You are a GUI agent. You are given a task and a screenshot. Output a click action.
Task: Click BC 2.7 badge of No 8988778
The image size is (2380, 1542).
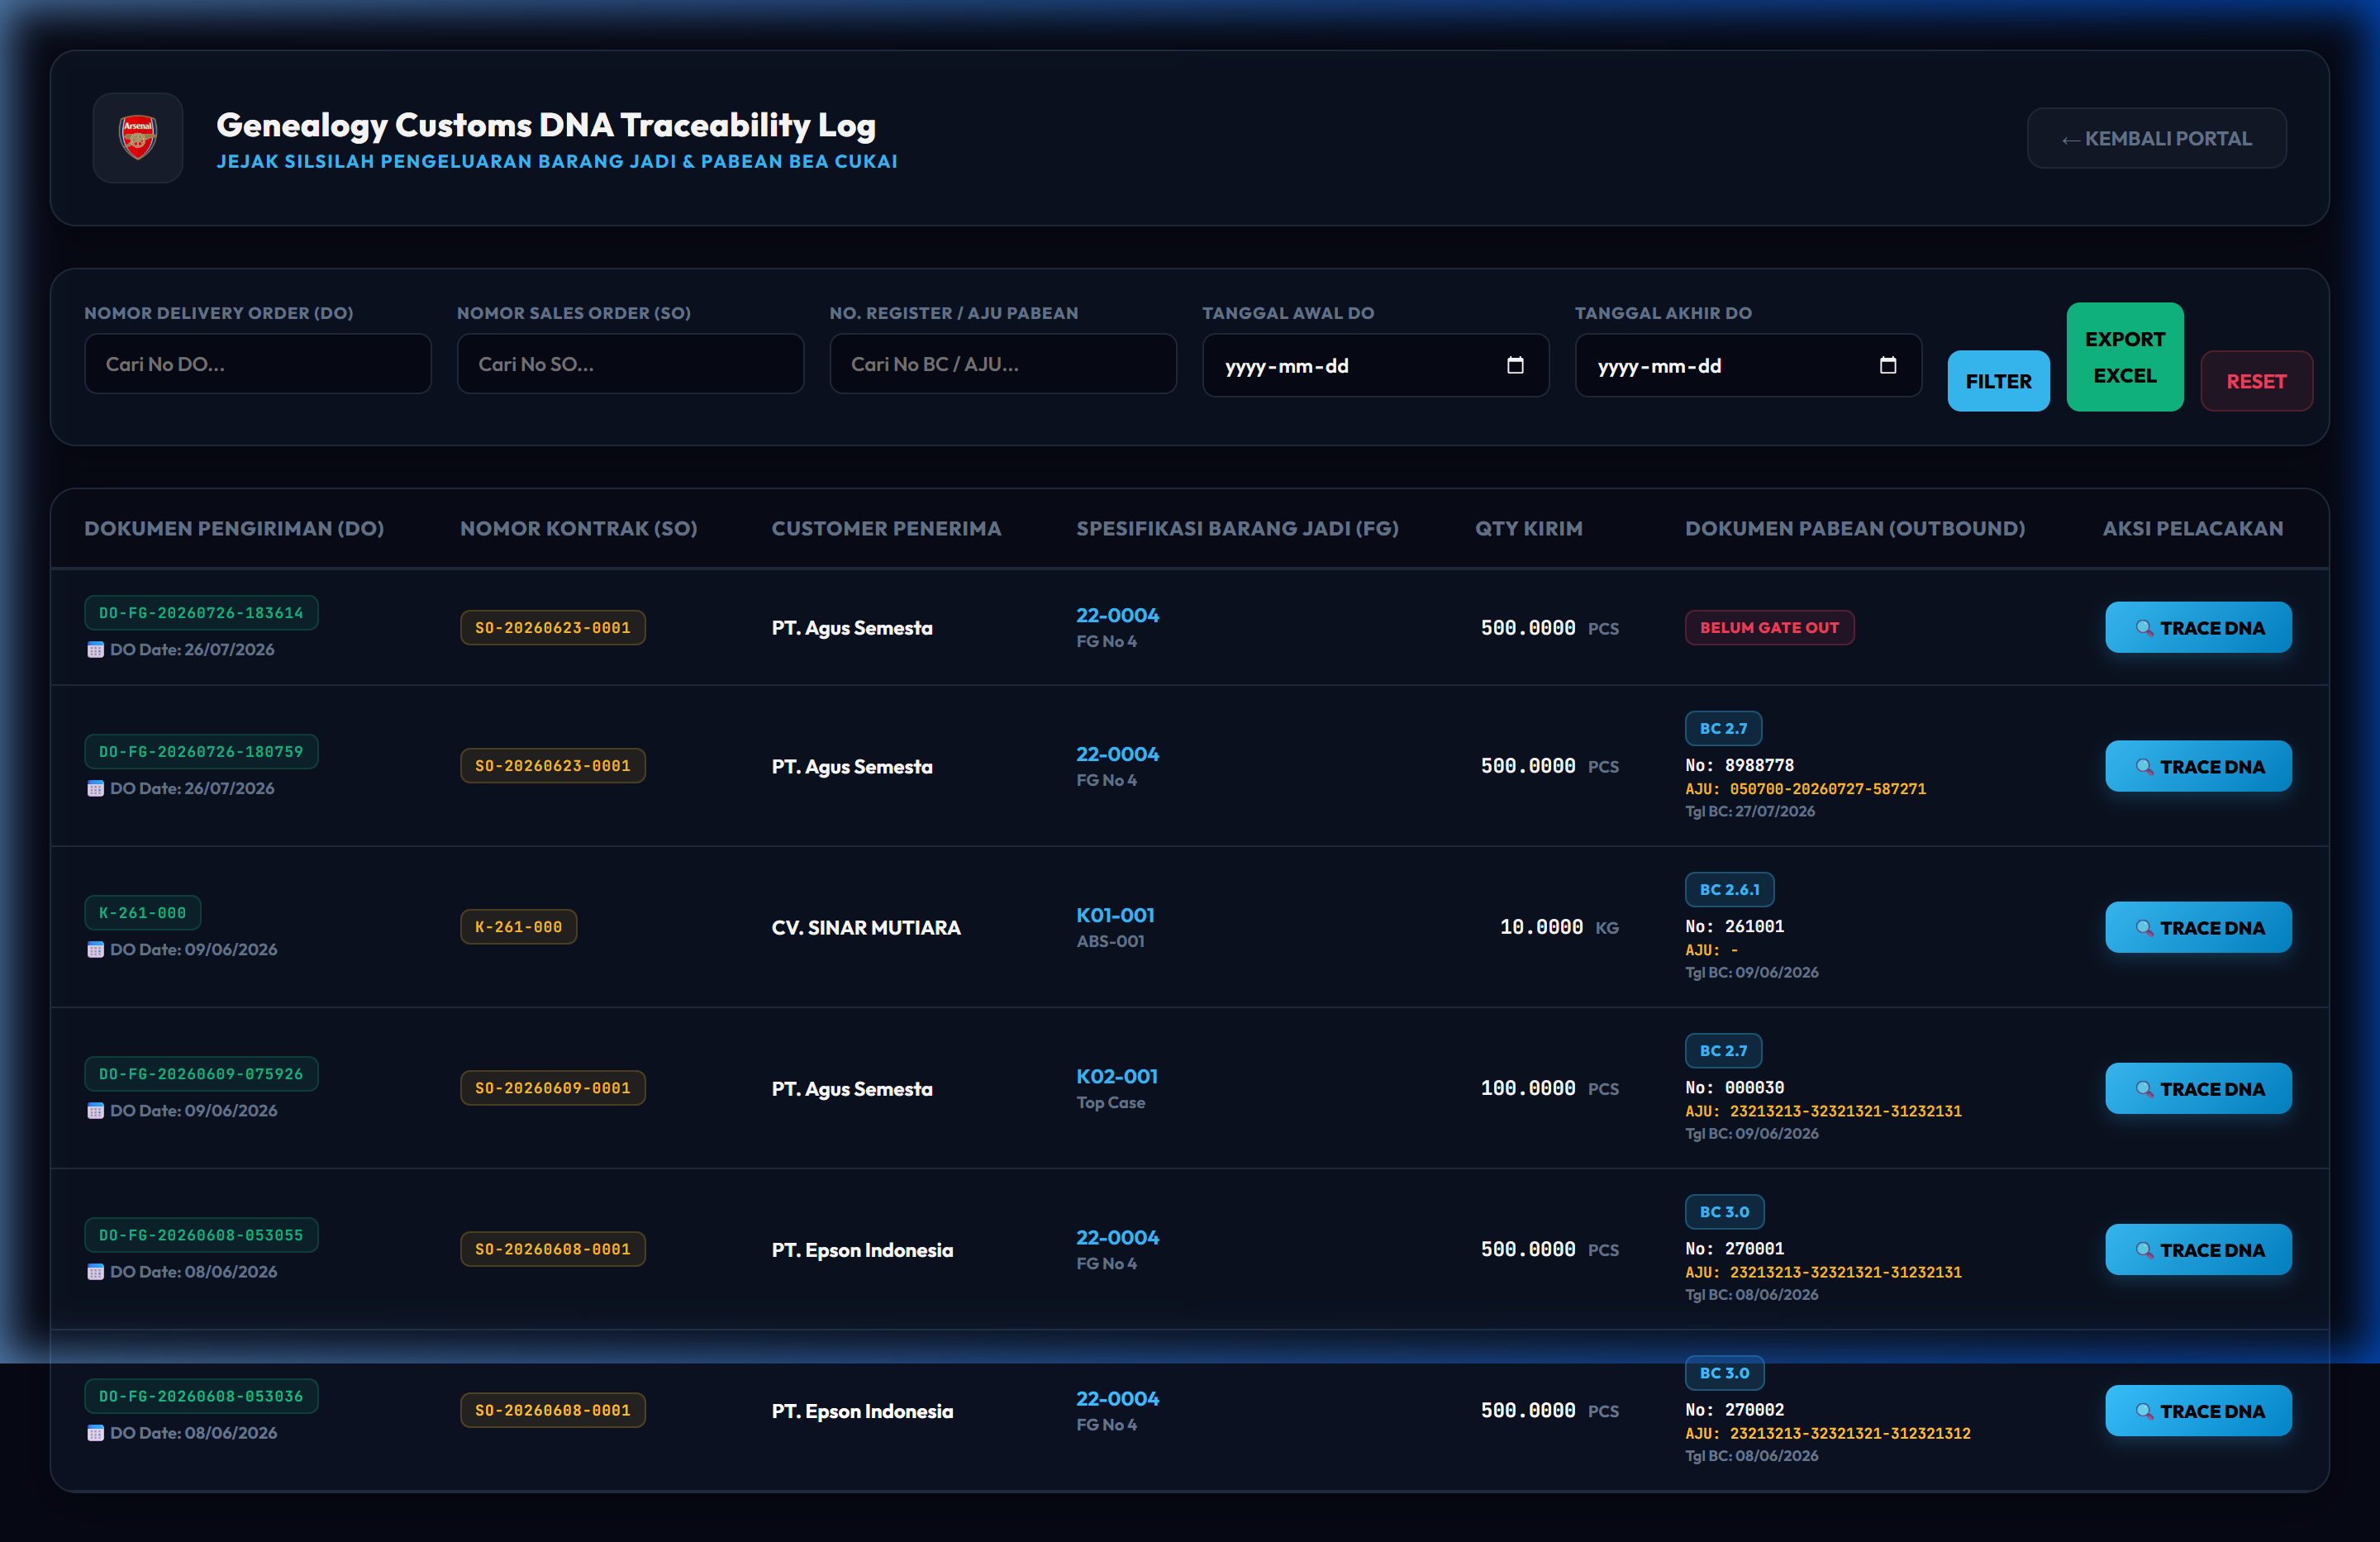click(x=1723, y=729)
